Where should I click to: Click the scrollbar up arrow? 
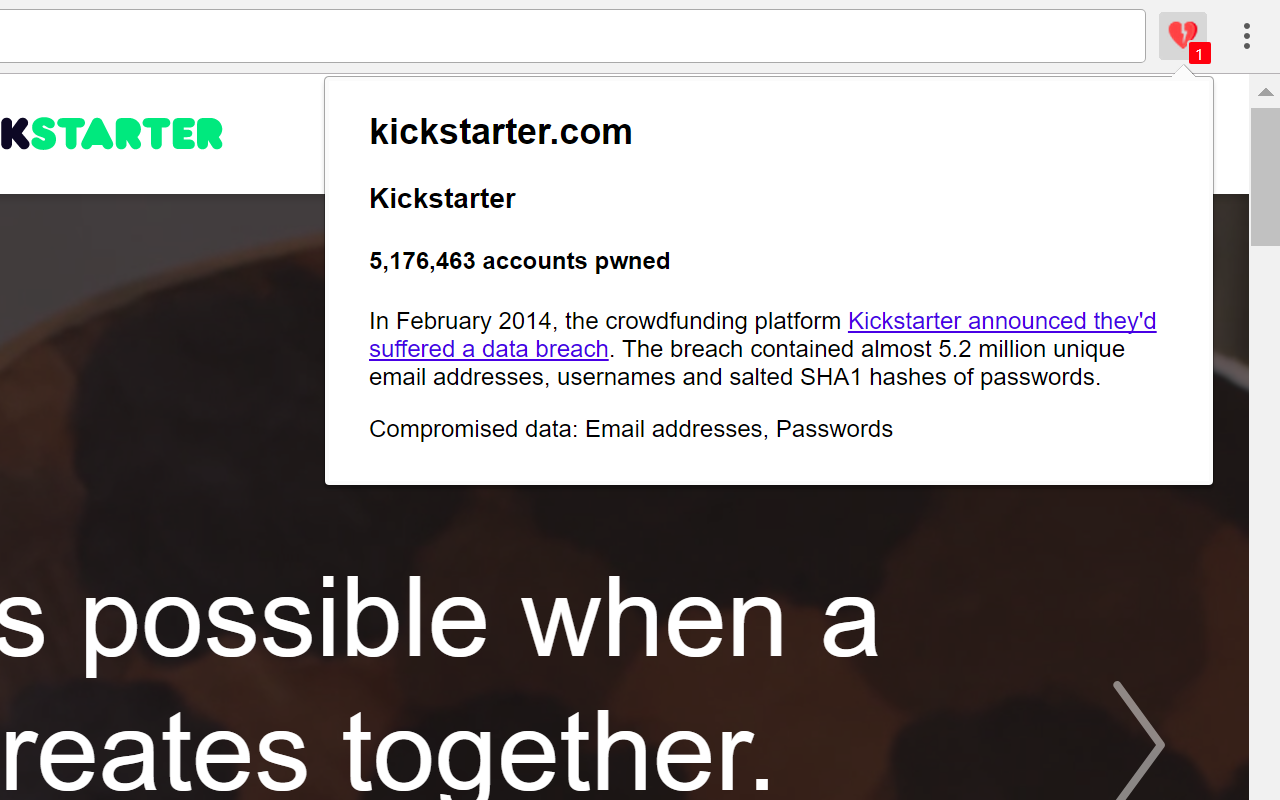1265,92
